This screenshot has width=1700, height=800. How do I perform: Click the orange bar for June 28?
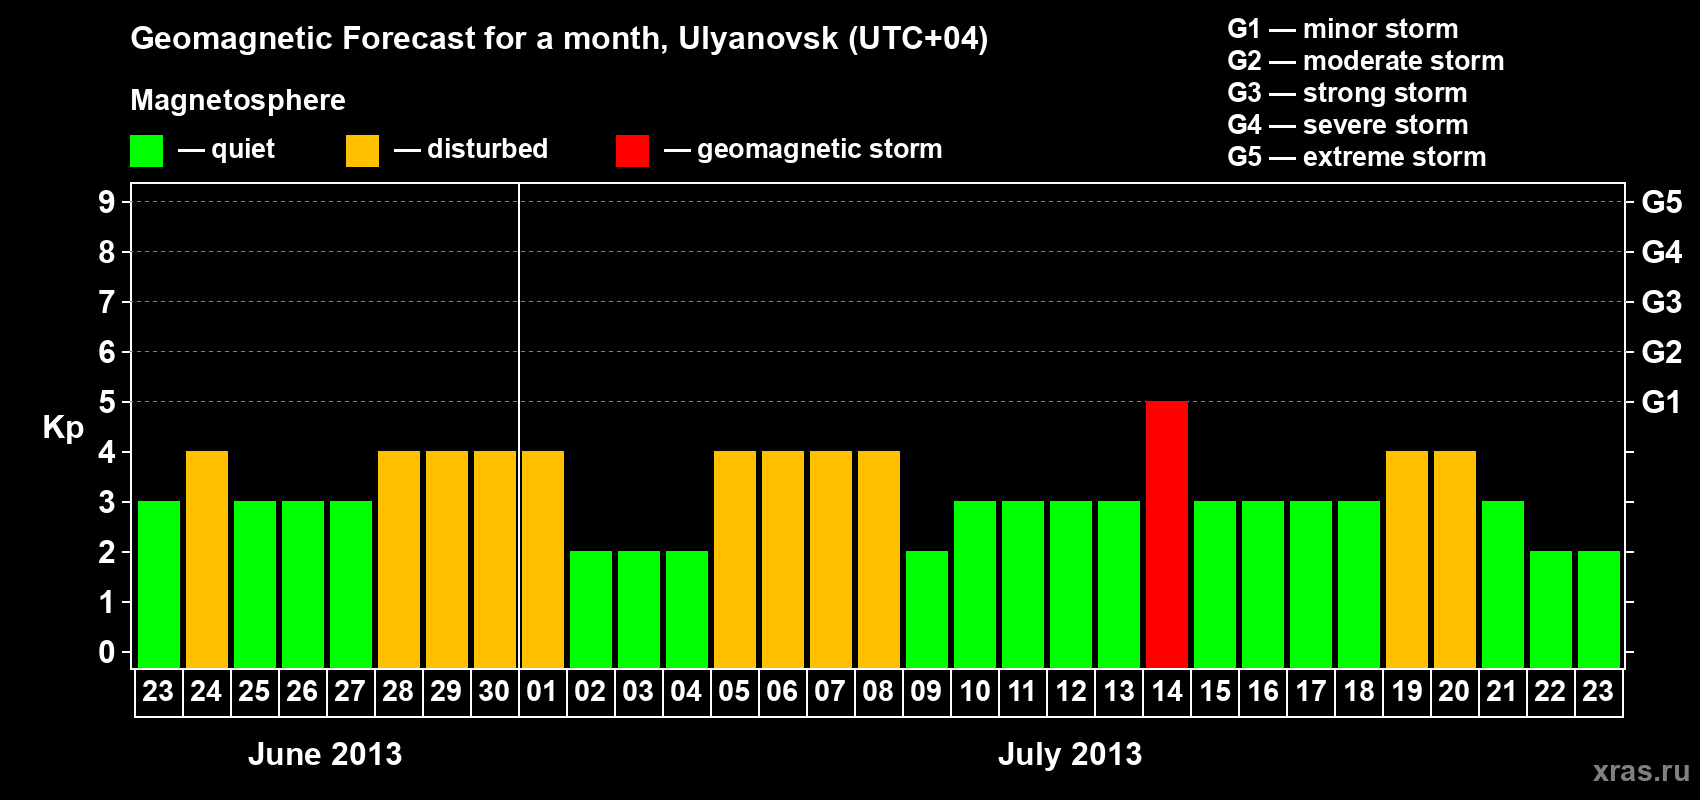coord(399,559)
